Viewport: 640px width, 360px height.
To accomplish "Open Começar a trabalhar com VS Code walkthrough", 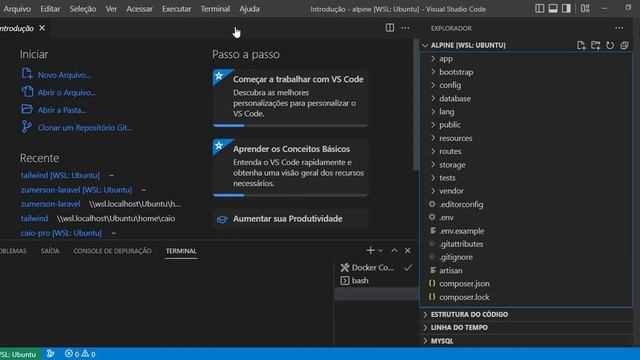I will (x=290, y=98).
